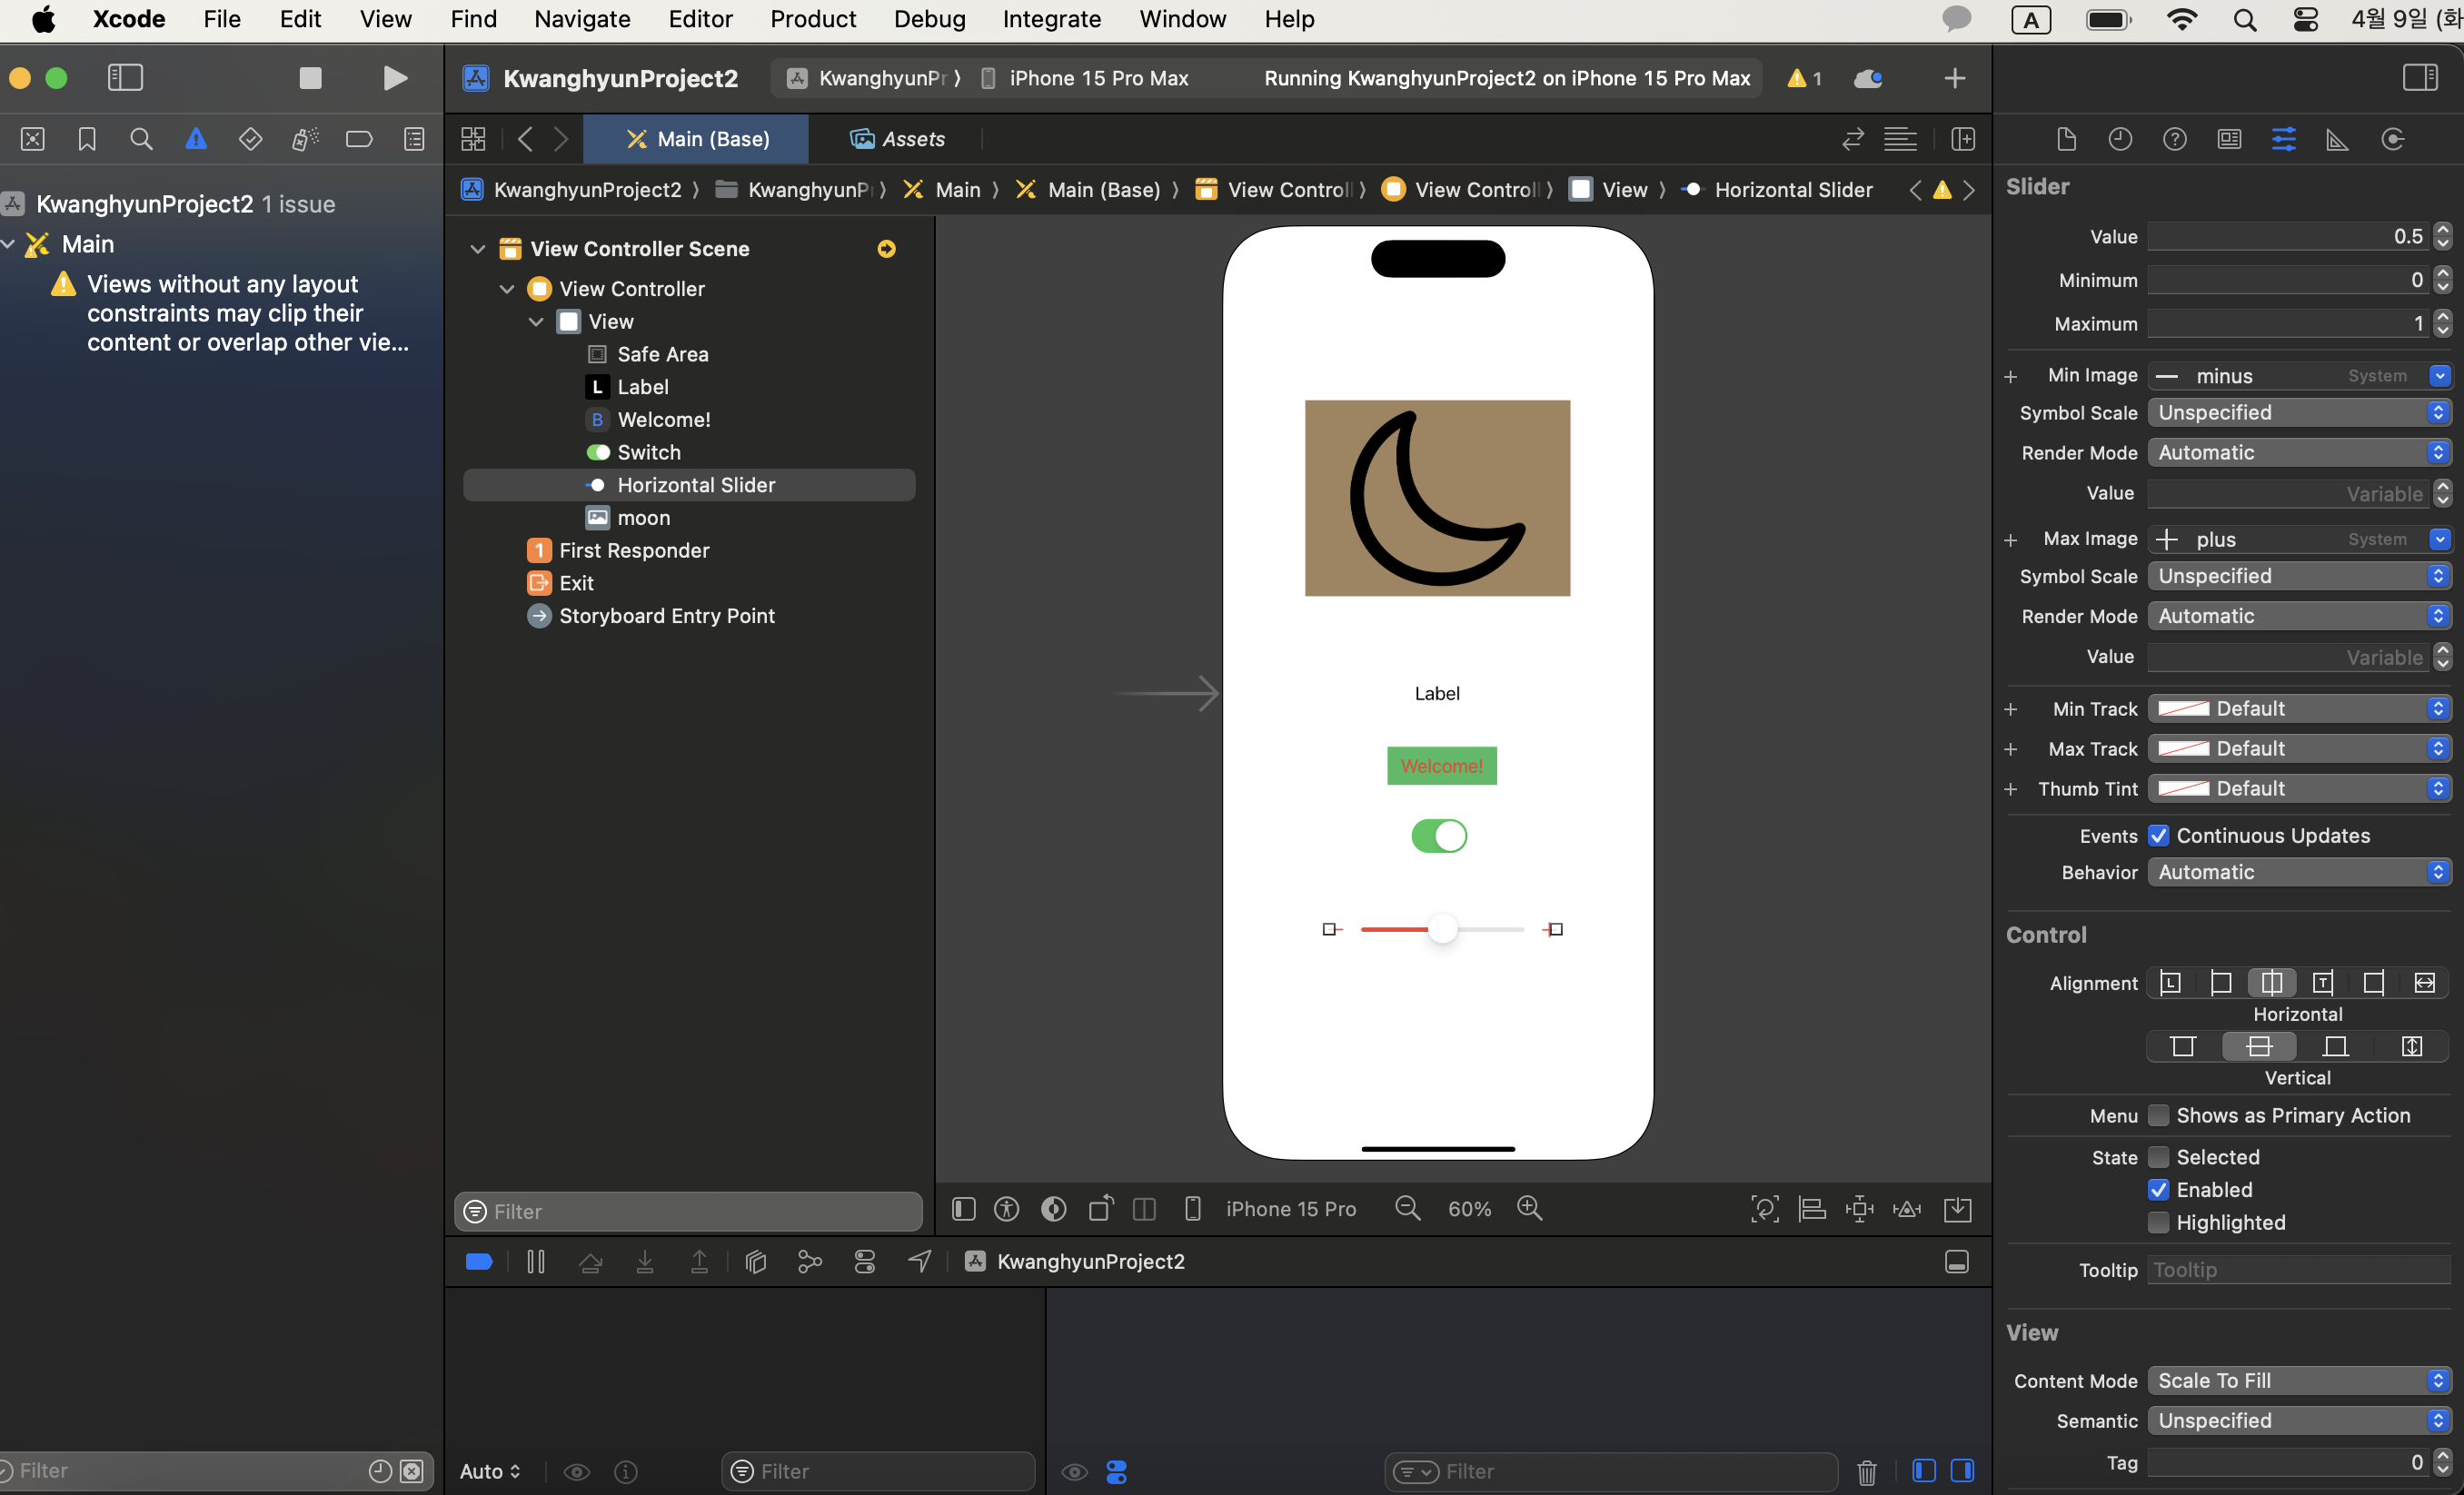Viewport: 2464px width, 1495px height.
Task: Show the Identity inspector
Action: (2229, 139)
